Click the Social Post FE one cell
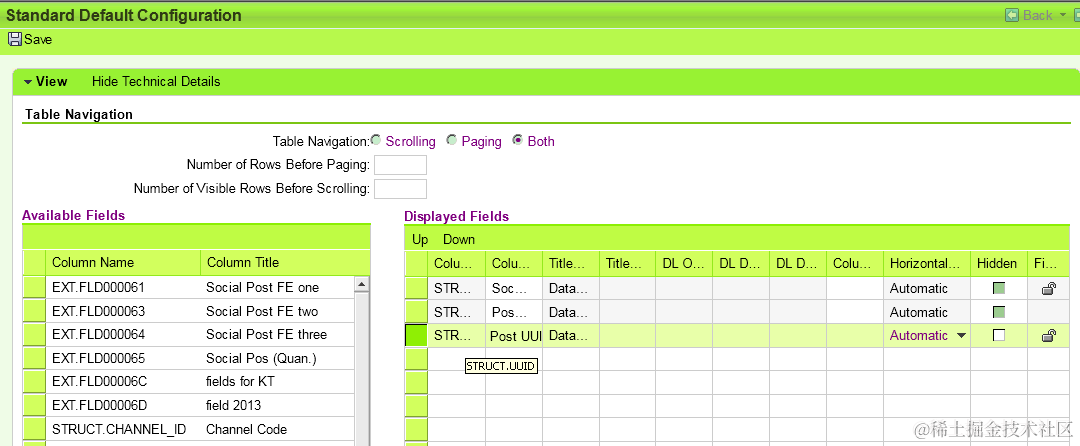Image resolution: width=1080 pixels, height=446 pixels. [278, 288]
